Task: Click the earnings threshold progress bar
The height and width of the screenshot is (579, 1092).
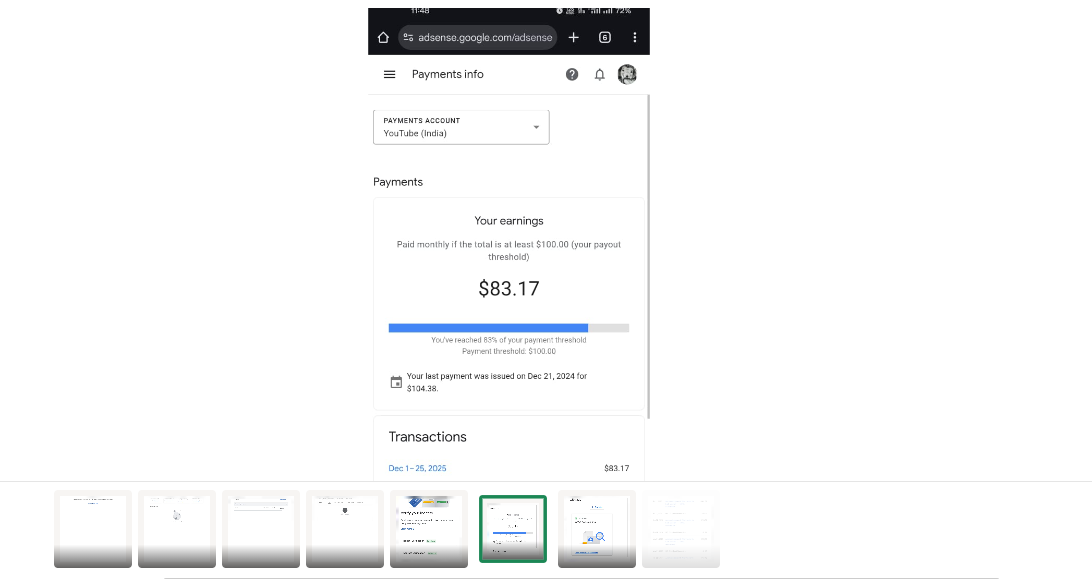Action: pyautogui.click(x=508, y=328)
